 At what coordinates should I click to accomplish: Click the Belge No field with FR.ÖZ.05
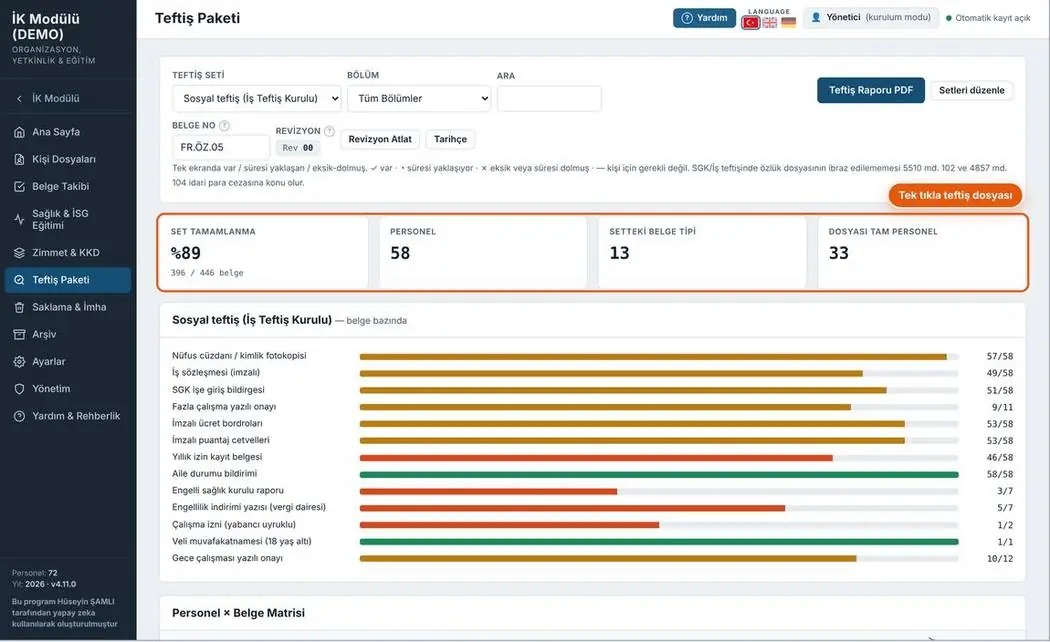[x=221, y=147]
